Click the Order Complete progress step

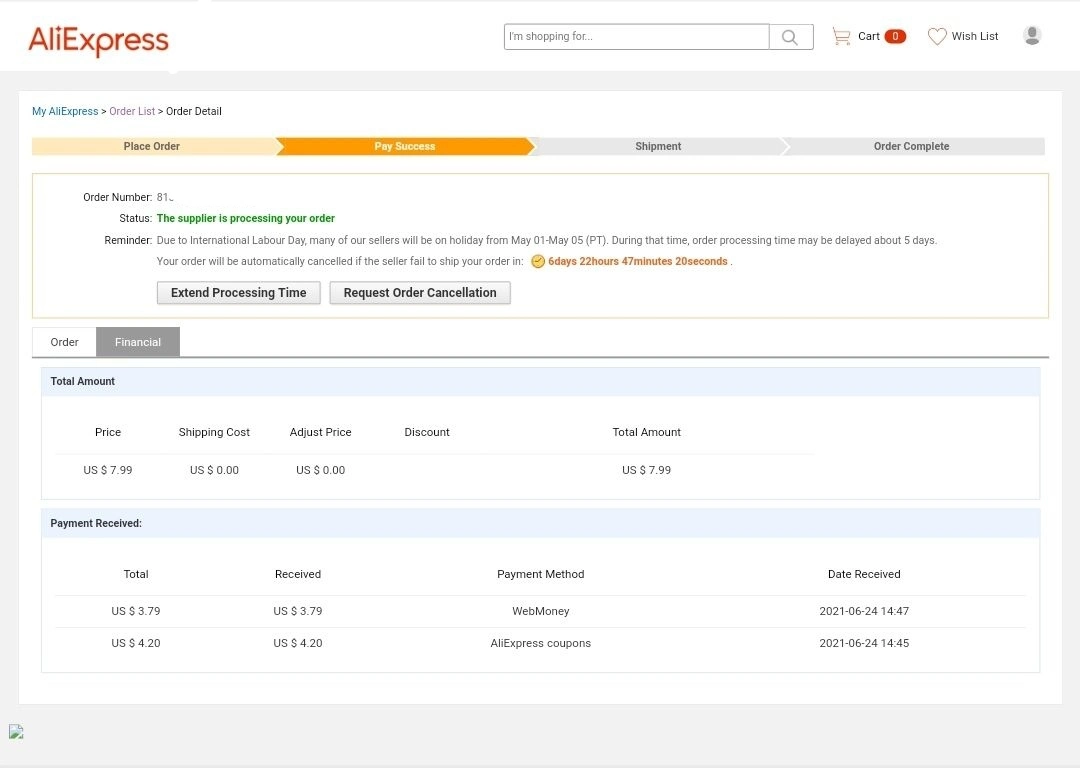tap(912, 146)
